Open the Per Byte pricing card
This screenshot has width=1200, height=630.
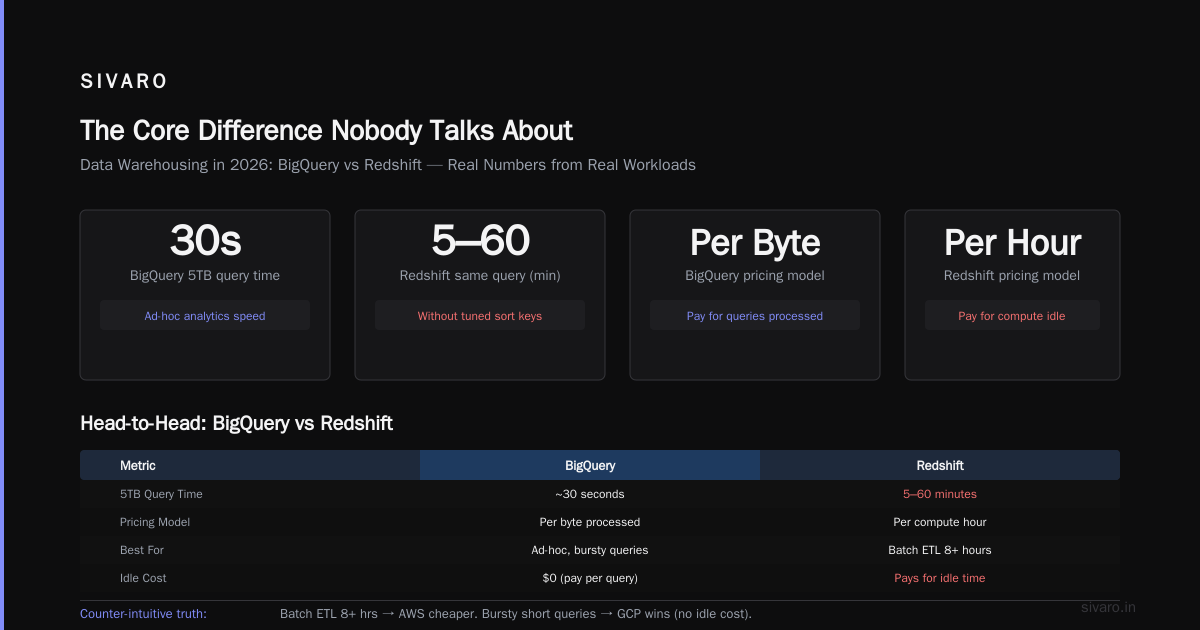coord(755,295)
